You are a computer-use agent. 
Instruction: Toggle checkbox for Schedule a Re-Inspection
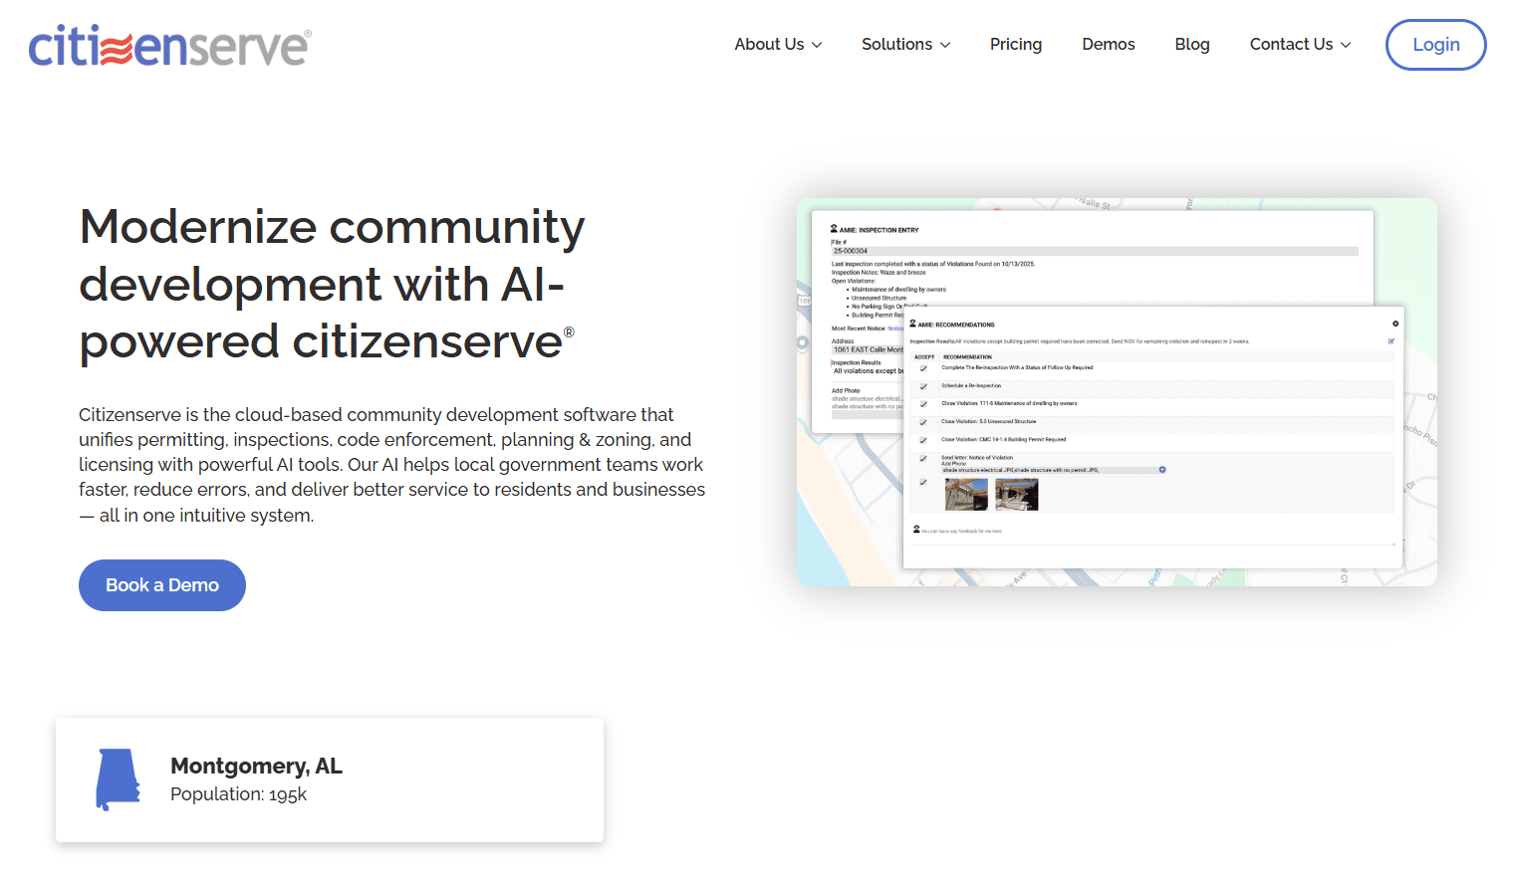click(923, 387)
